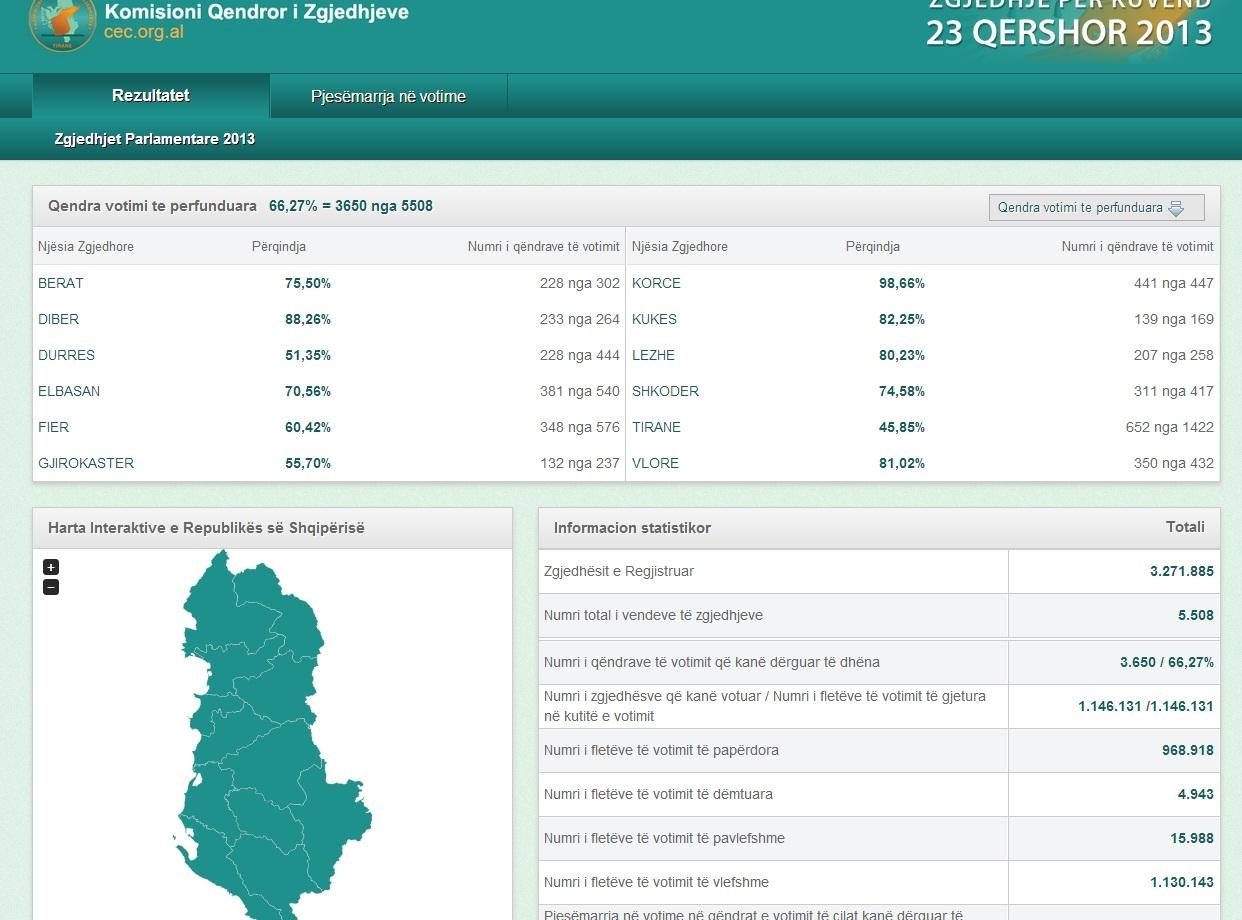Select the DURRES district link
The width and height of the screenshot is (1242, 920).
[x=66, y=355]
